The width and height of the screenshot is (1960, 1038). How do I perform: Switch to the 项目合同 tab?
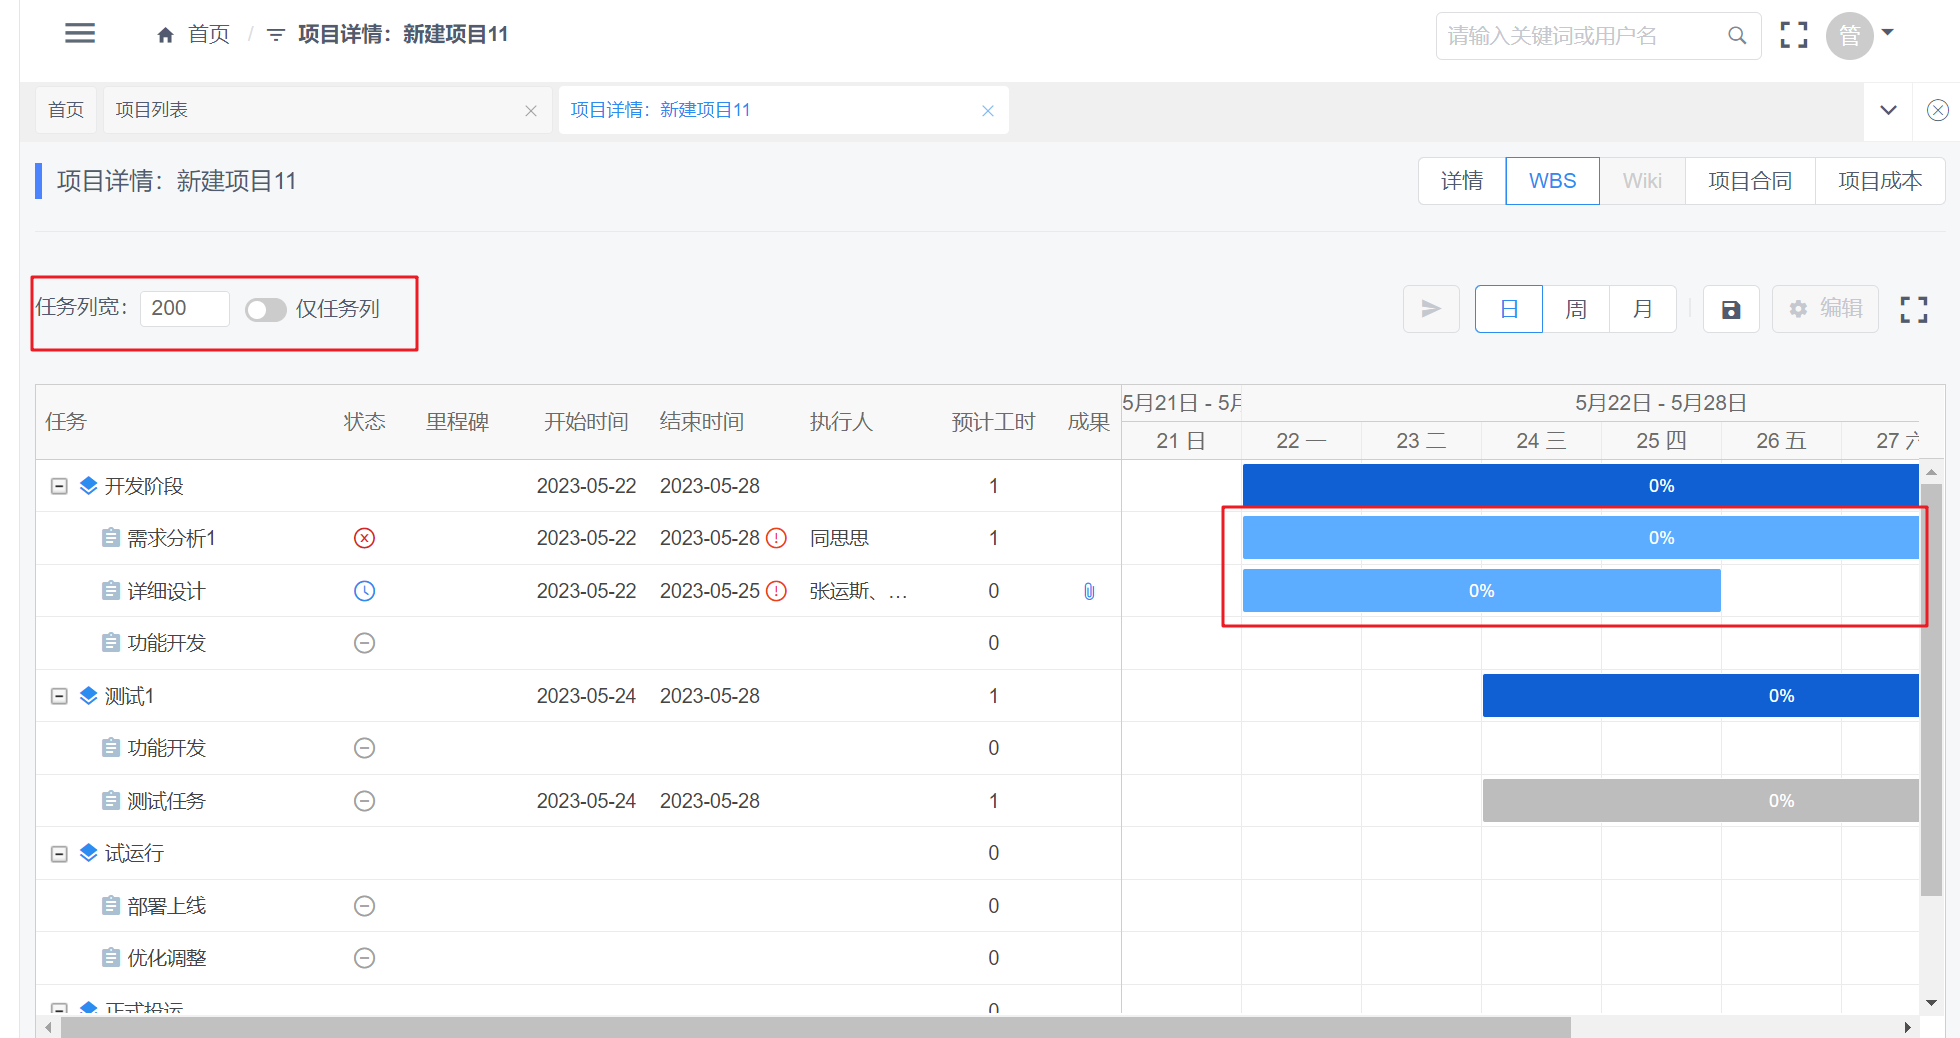(1749, 181)
